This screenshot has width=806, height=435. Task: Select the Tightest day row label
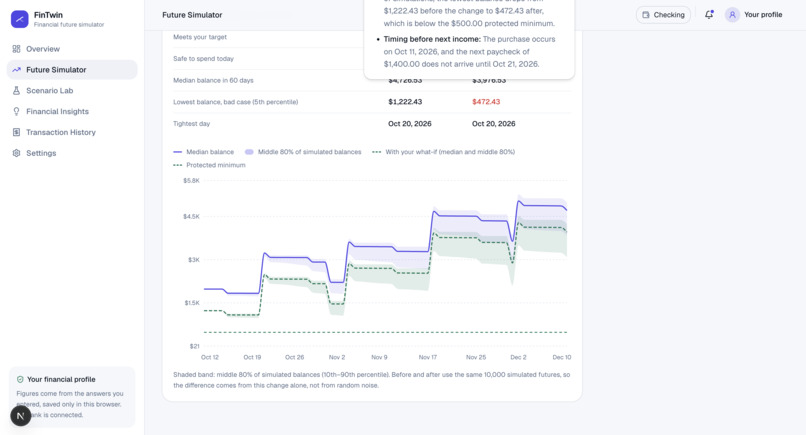point(192,123)
